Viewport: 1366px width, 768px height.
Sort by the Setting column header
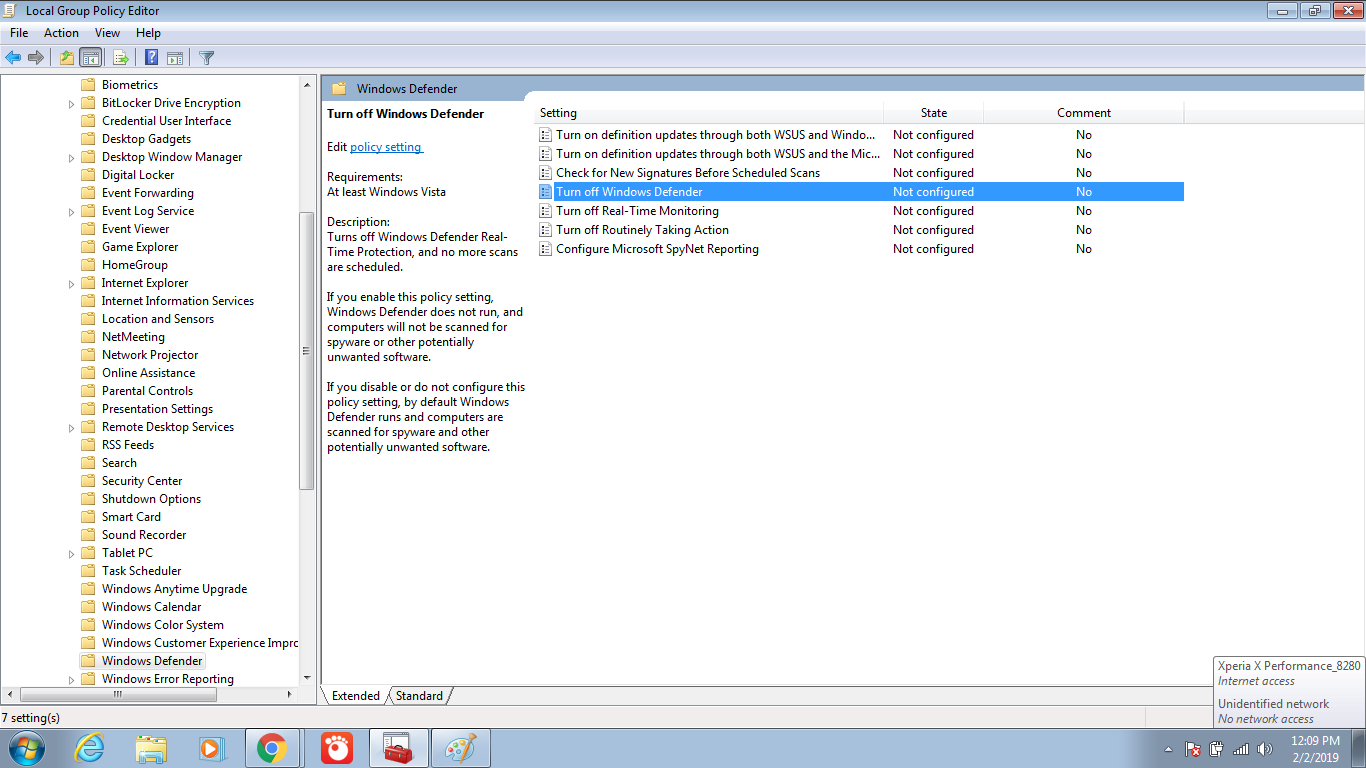(x=709, y=113)
